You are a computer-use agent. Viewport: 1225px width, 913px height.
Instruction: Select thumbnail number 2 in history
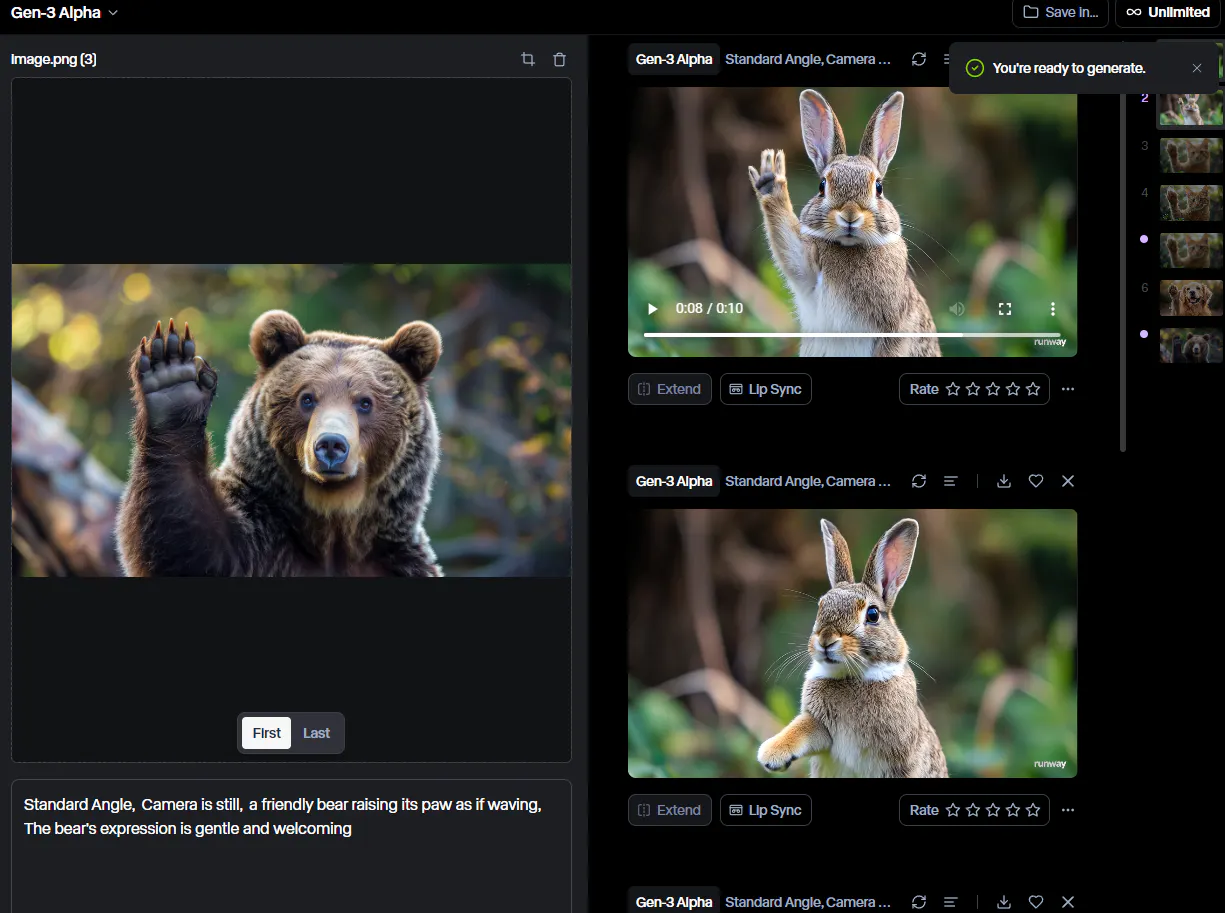click(1190, 108)
